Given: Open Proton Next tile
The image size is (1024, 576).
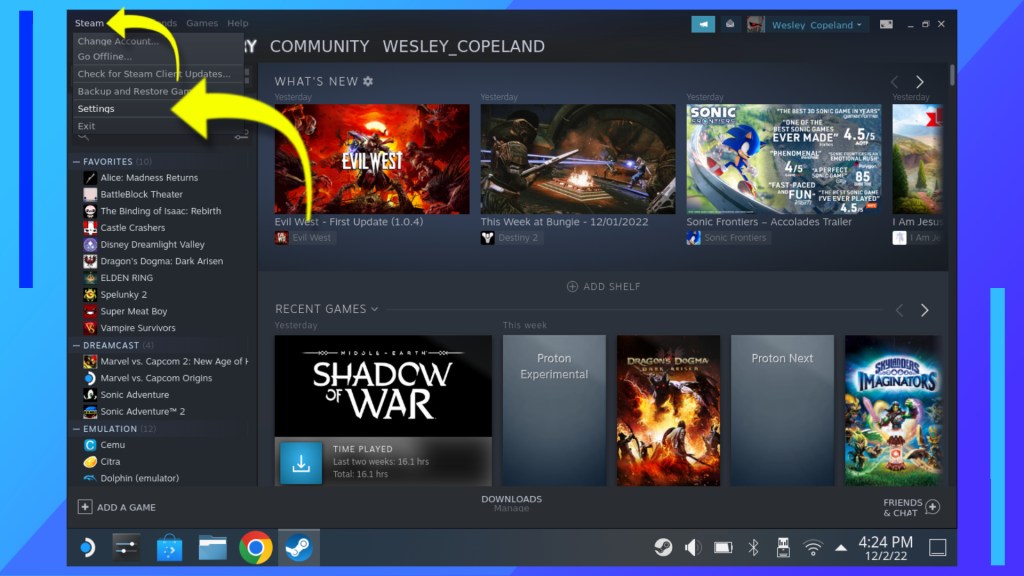Looking at the screenshot, I should coord(782,410).
